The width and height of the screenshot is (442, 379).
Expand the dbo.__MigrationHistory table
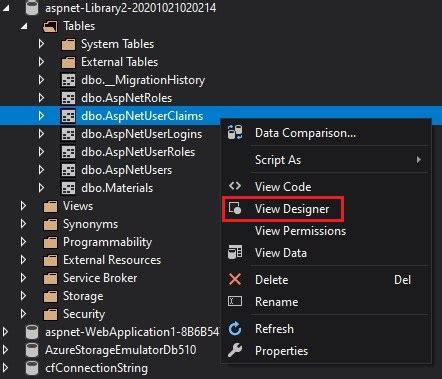tap(41, 80)
